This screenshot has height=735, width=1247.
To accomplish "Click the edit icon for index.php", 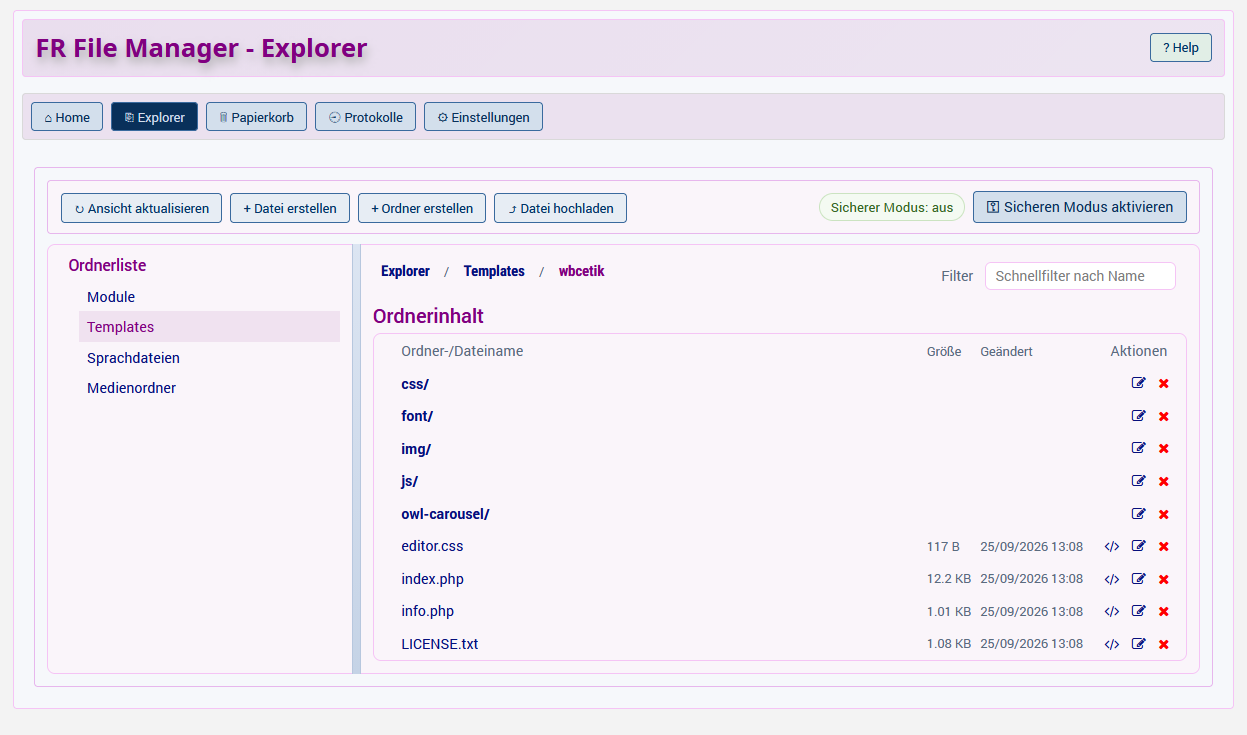I will click(1138, 579).
